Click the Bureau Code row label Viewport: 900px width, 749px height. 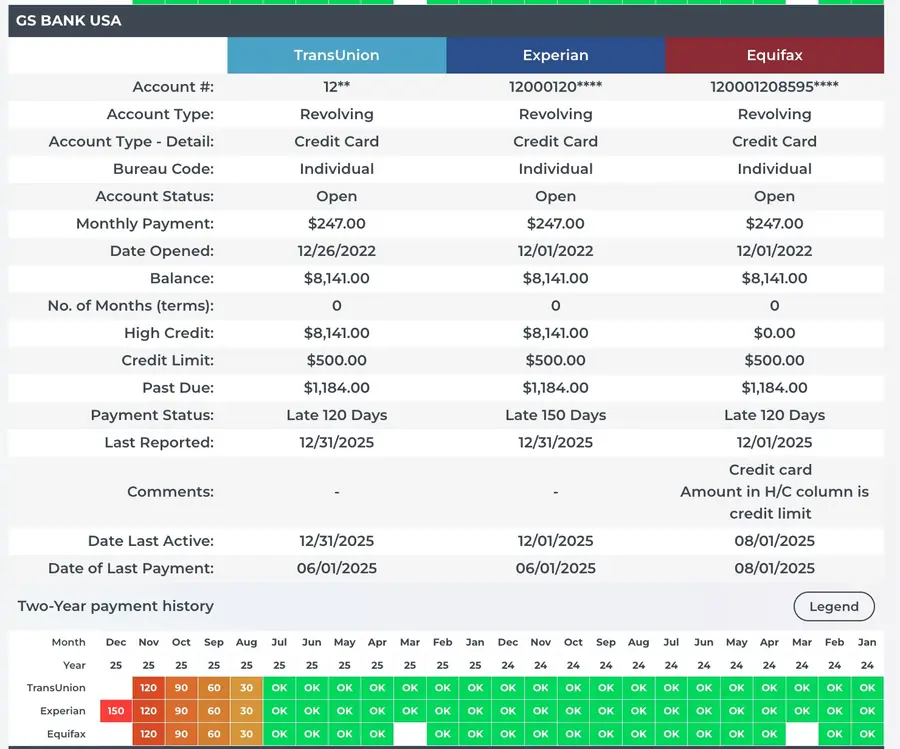pos(164,169)
